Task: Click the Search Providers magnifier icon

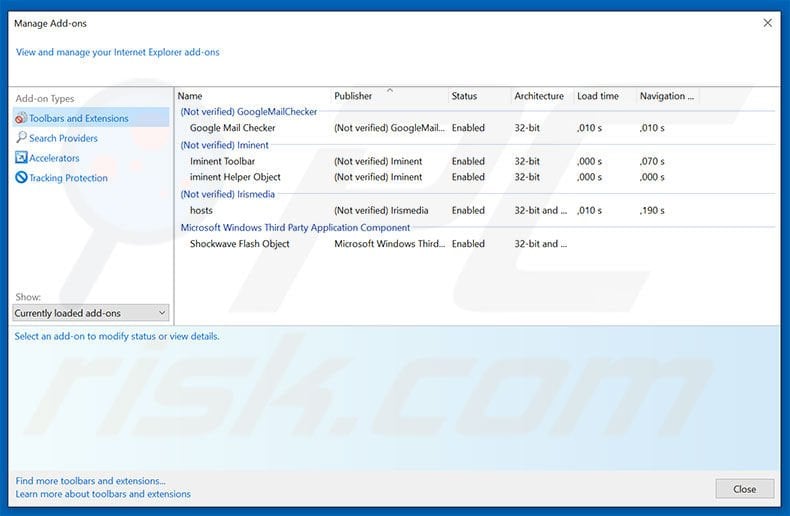Action: point(21,138)
